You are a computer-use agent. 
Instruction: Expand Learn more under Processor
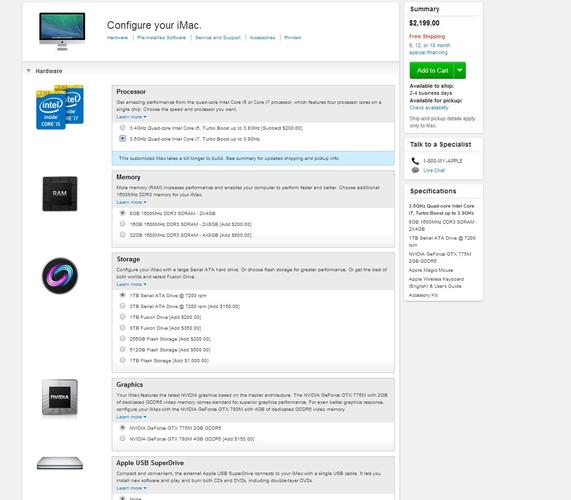click(x=131, y=117)
